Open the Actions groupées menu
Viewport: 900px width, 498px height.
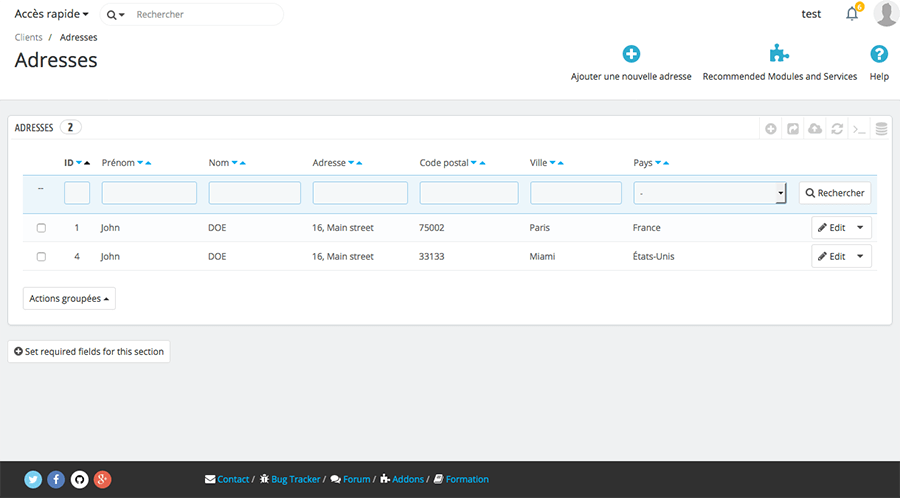click(69, 299)
